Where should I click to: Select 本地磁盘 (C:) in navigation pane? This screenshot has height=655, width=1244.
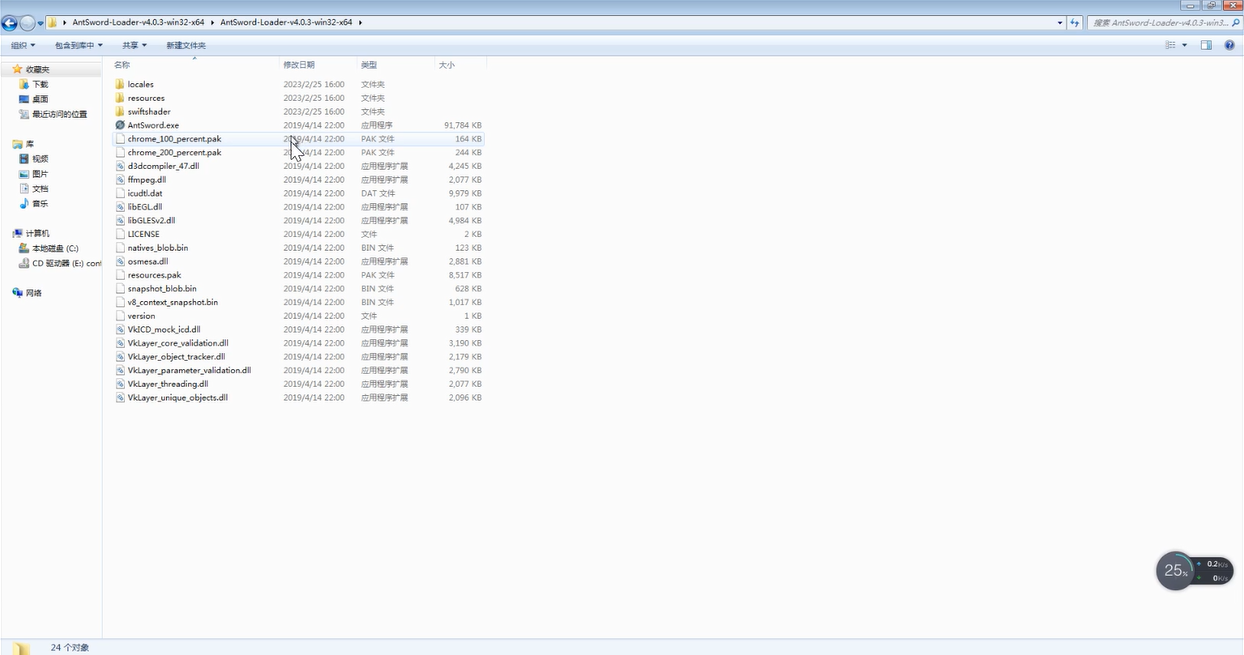click(x=54, y=248)
